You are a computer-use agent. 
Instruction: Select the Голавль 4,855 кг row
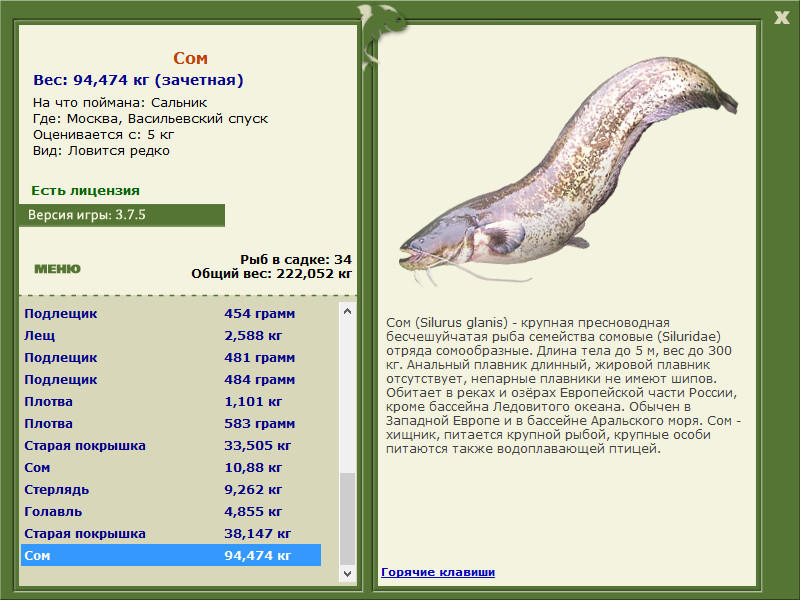coord(171,511)
